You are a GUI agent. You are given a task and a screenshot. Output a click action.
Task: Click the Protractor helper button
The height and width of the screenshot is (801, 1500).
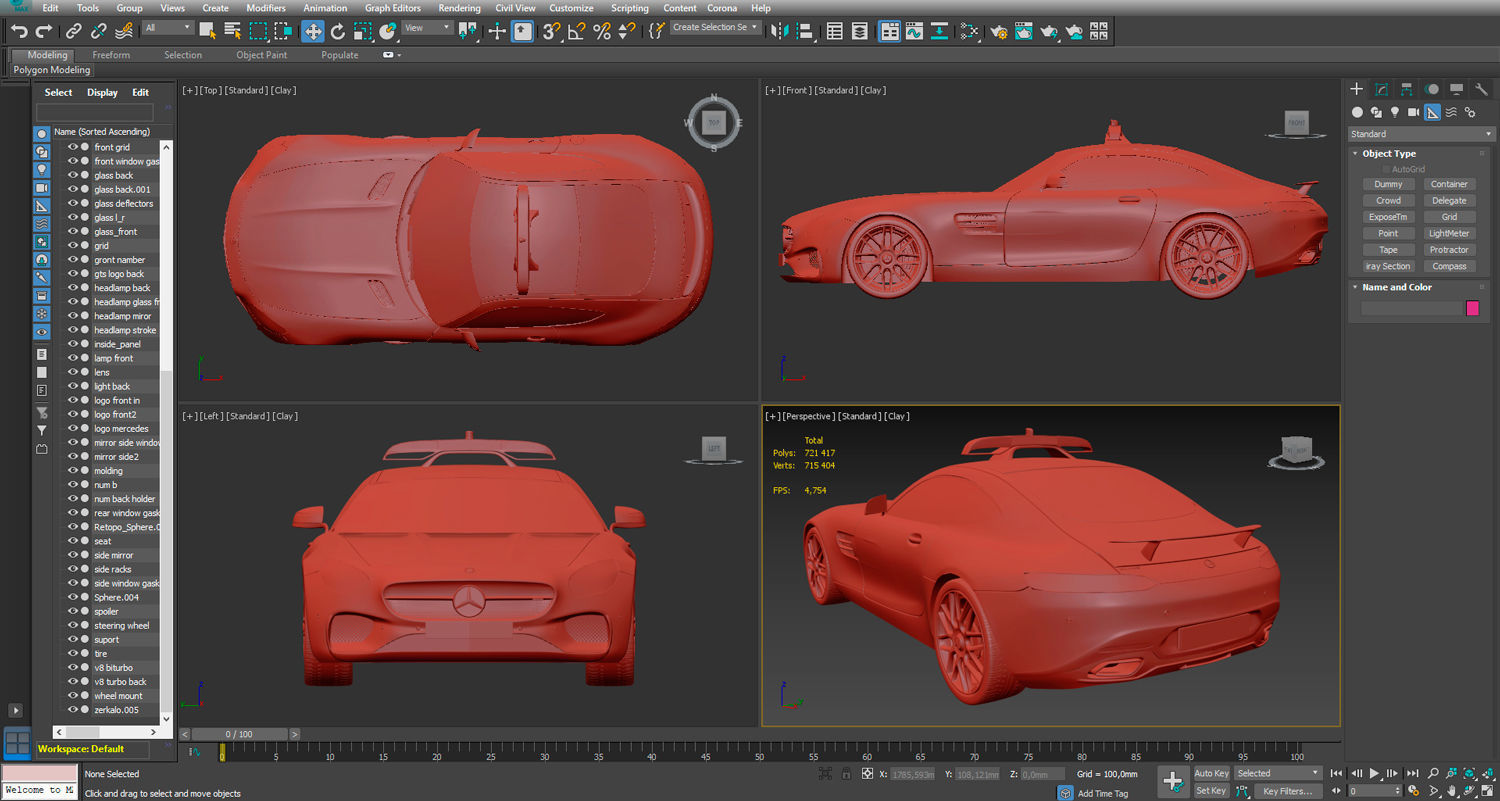tap(1449, 250)
